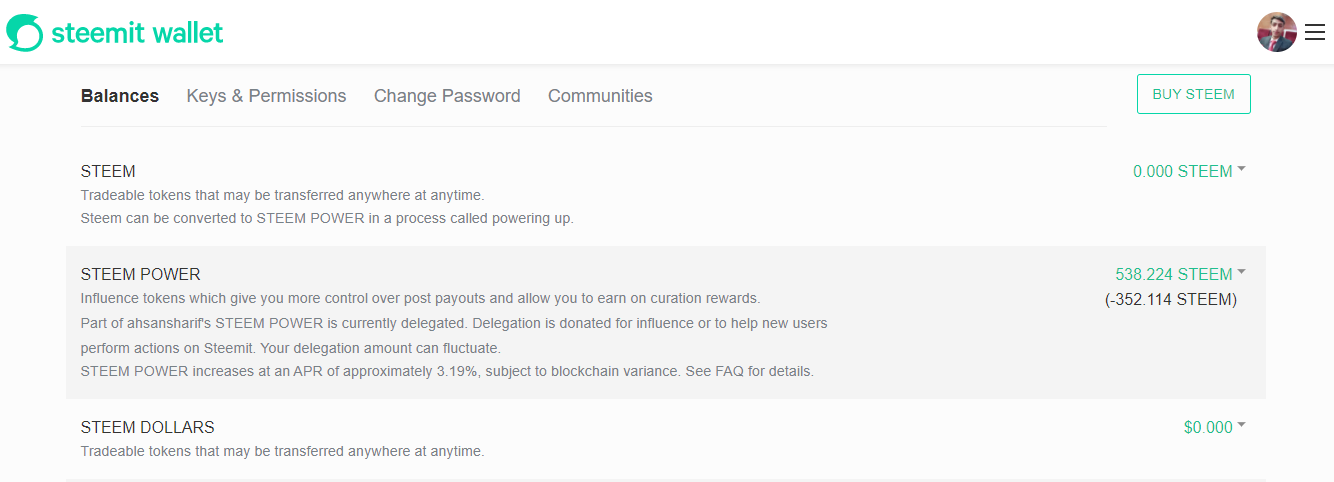Click the STEEM section heading
This screenshot has height=482, width=1334.
pyautogui.click(x=108, y=172)
